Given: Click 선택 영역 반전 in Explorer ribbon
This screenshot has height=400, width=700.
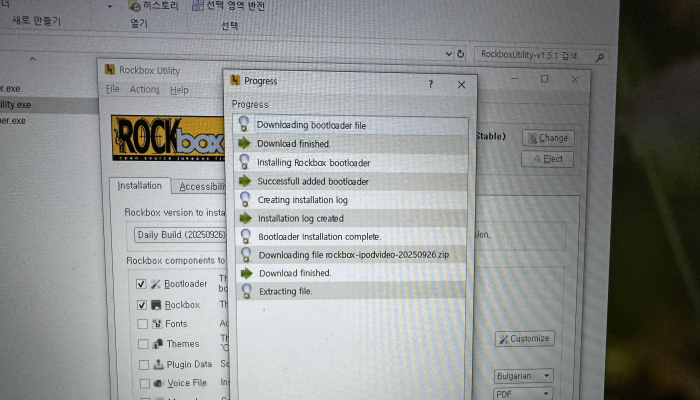Looking at the screenshot, I should tap(229, 6).
